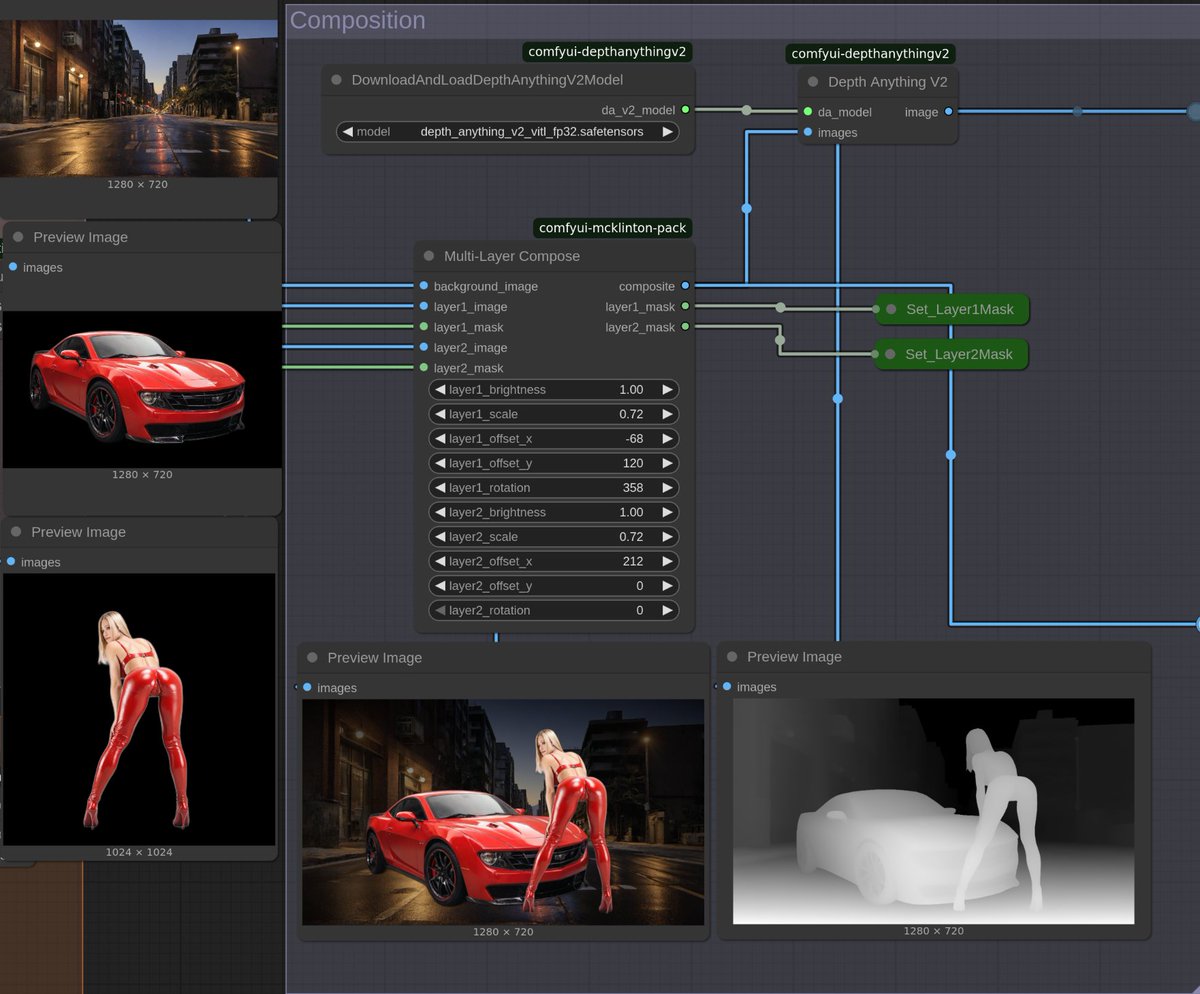Click the images input socket of the composite preview
Image resolution: width=1200 pixels, height=994 pixels.
tap(307, 687)
